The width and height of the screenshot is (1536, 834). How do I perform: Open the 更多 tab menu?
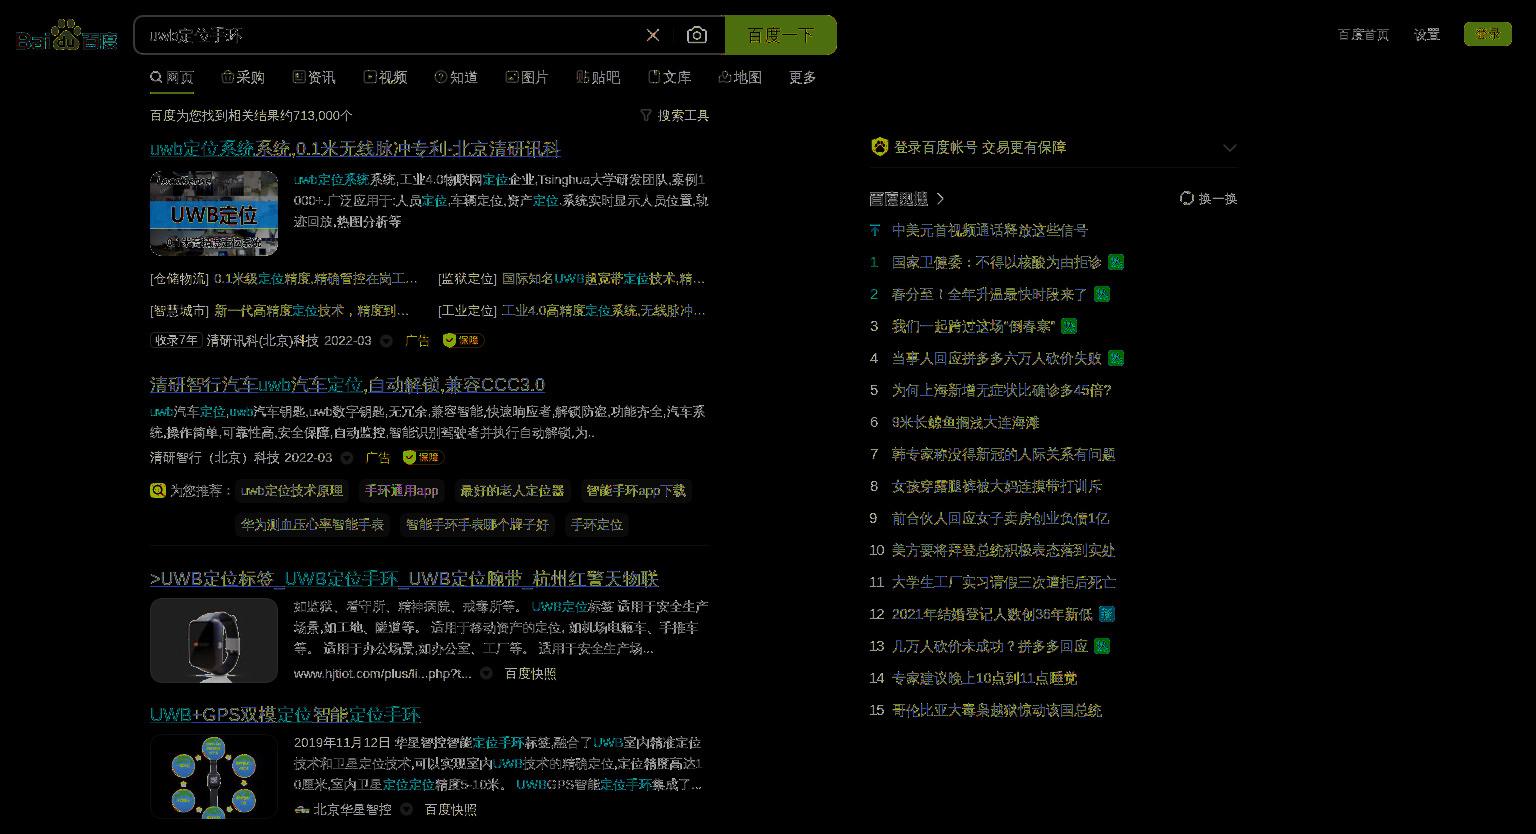pyautogui.click(x=803, y=77)
